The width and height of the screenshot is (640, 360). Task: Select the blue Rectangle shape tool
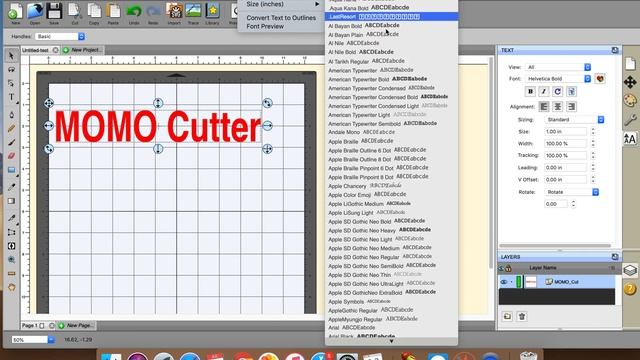click(x=11, y=170)
